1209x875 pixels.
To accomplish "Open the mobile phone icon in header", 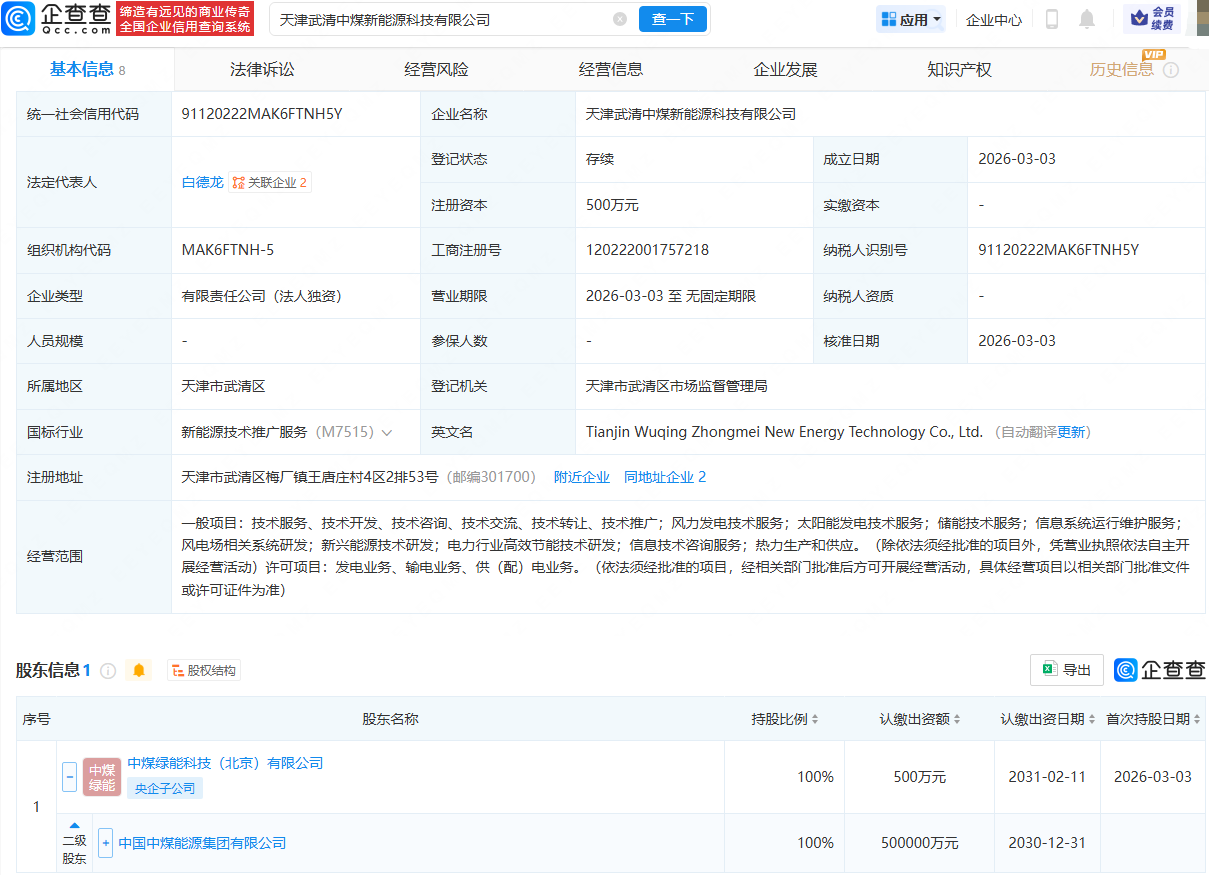I will tap(1052, 19).
